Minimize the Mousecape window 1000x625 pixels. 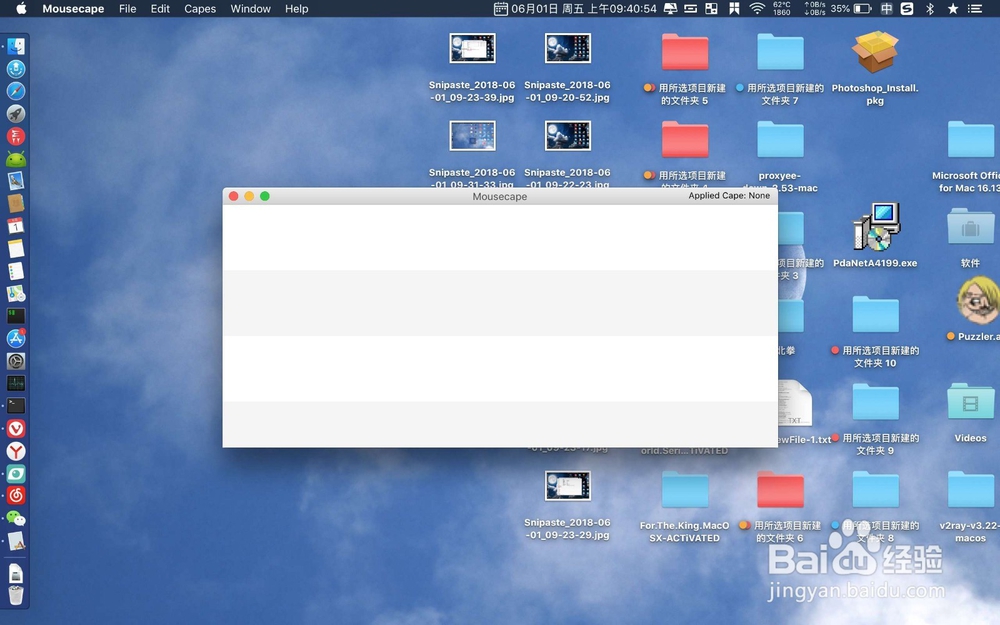tap(249, 196)
